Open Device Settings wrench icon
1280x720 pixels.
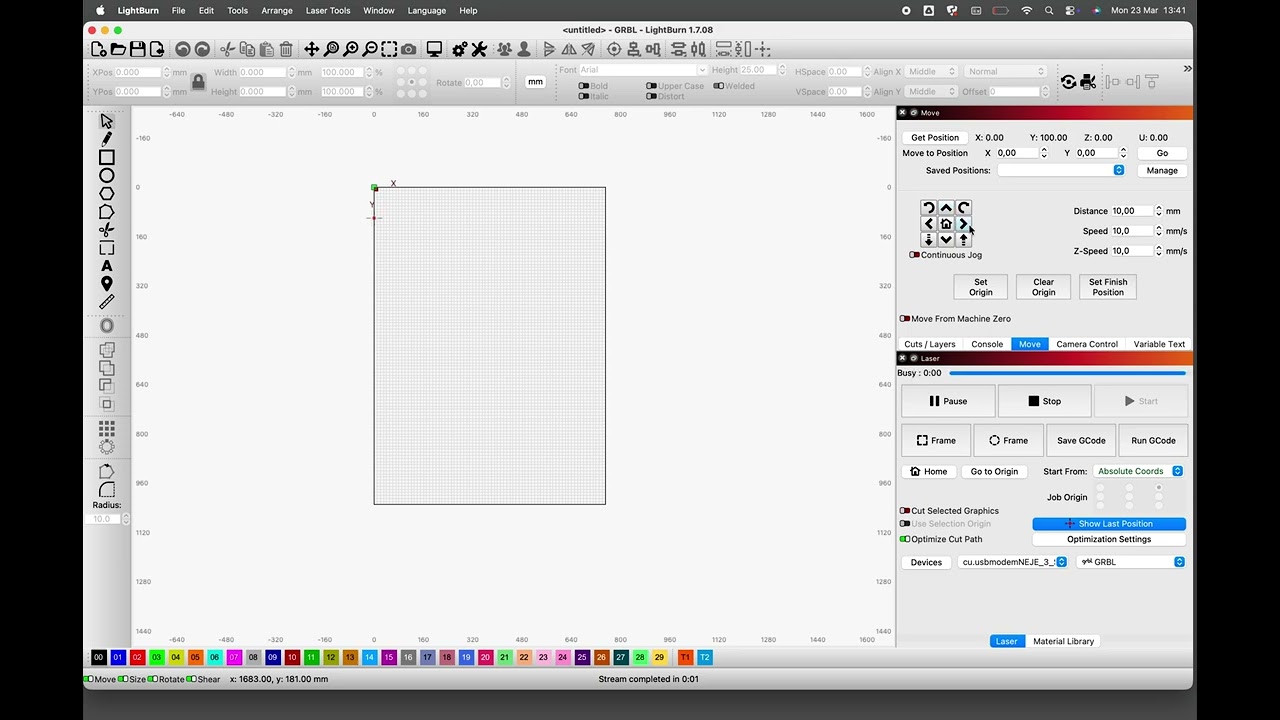[479, 49]
